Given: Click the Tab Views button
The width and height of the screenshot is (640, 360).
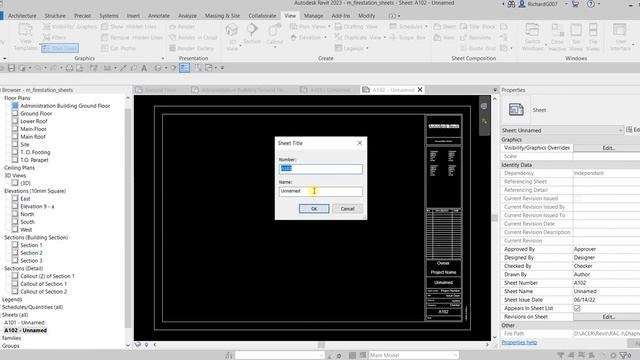Looking at the screenshot, I should [576, 37].
